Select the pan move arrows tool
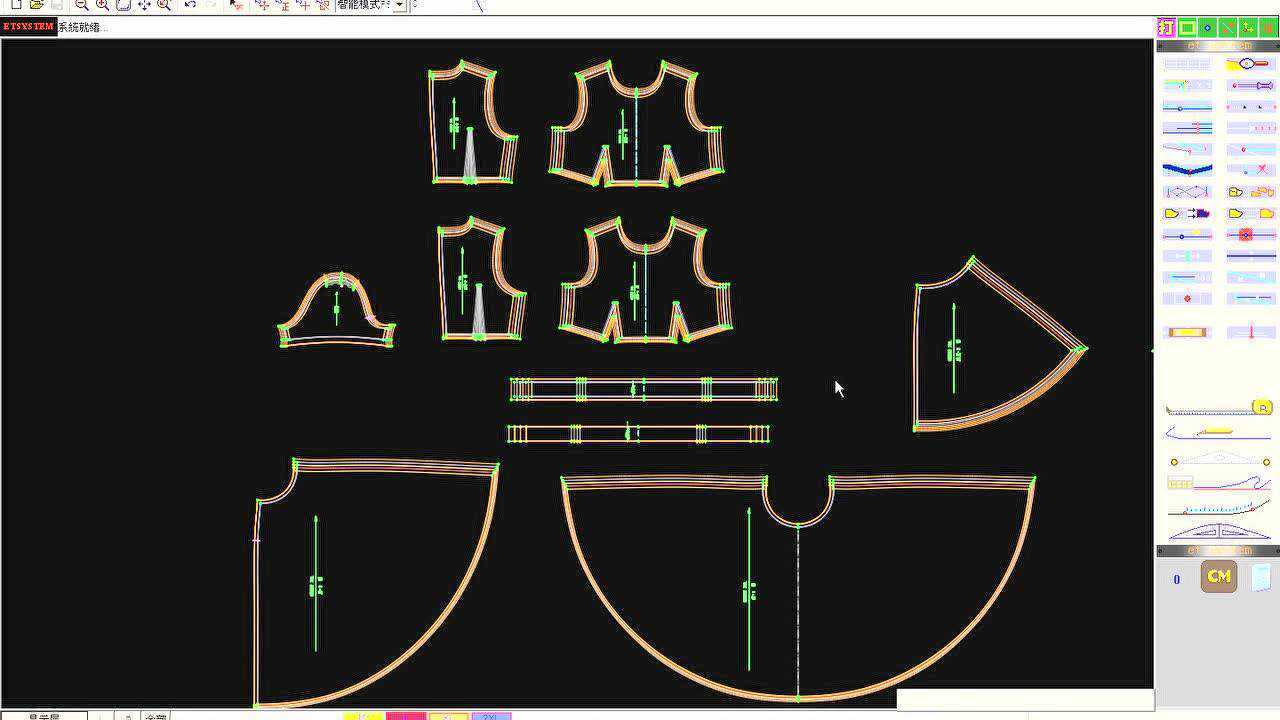 144,5
